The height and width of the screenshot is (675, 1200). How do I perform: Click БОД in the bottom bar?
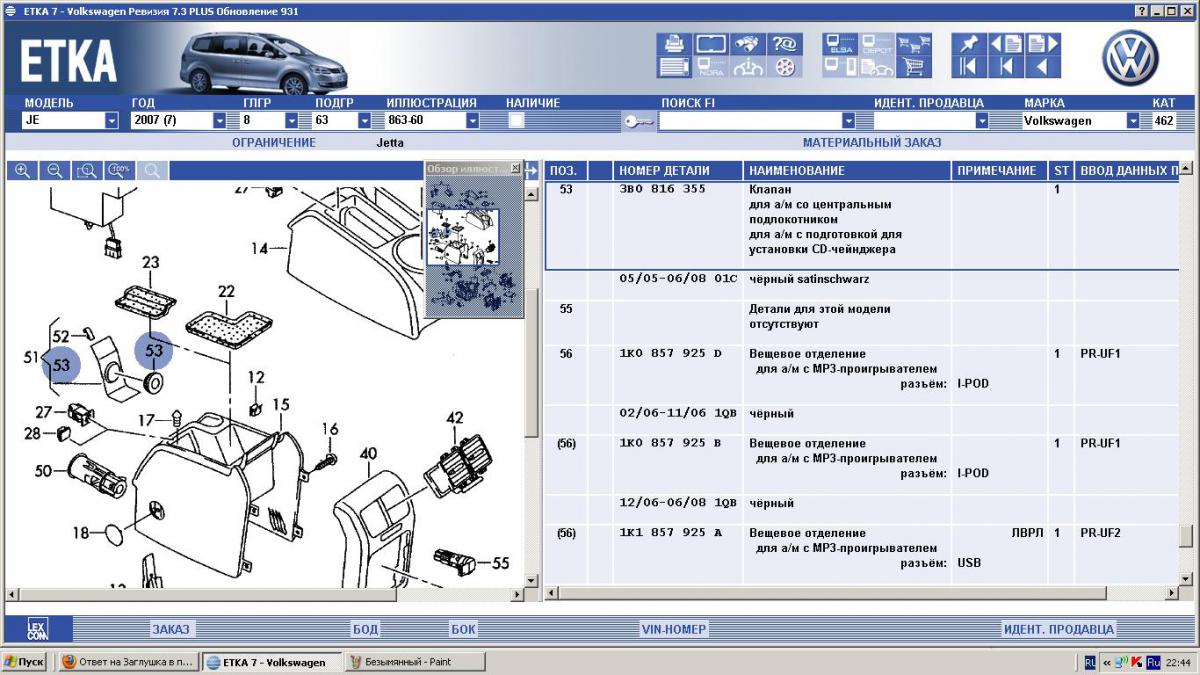[x=365, y=629]
